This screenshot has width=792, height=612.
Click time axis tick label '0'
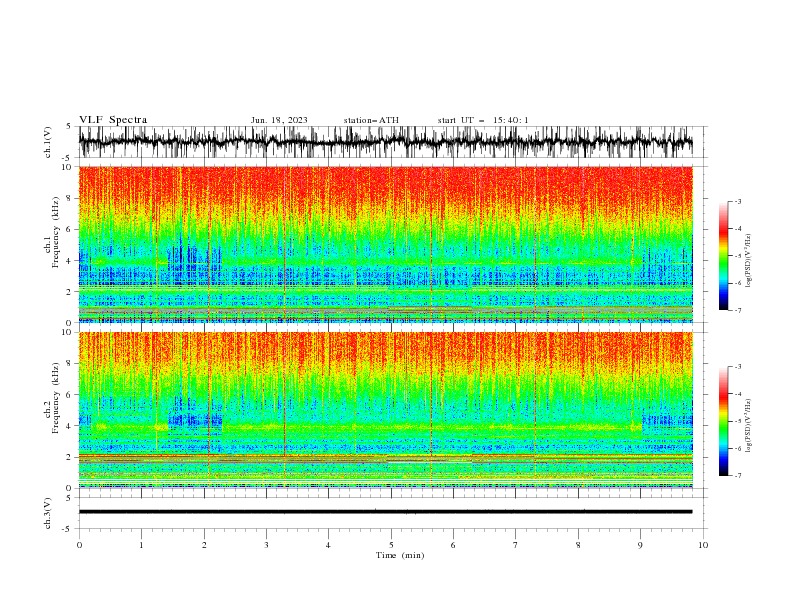[79, 545]
